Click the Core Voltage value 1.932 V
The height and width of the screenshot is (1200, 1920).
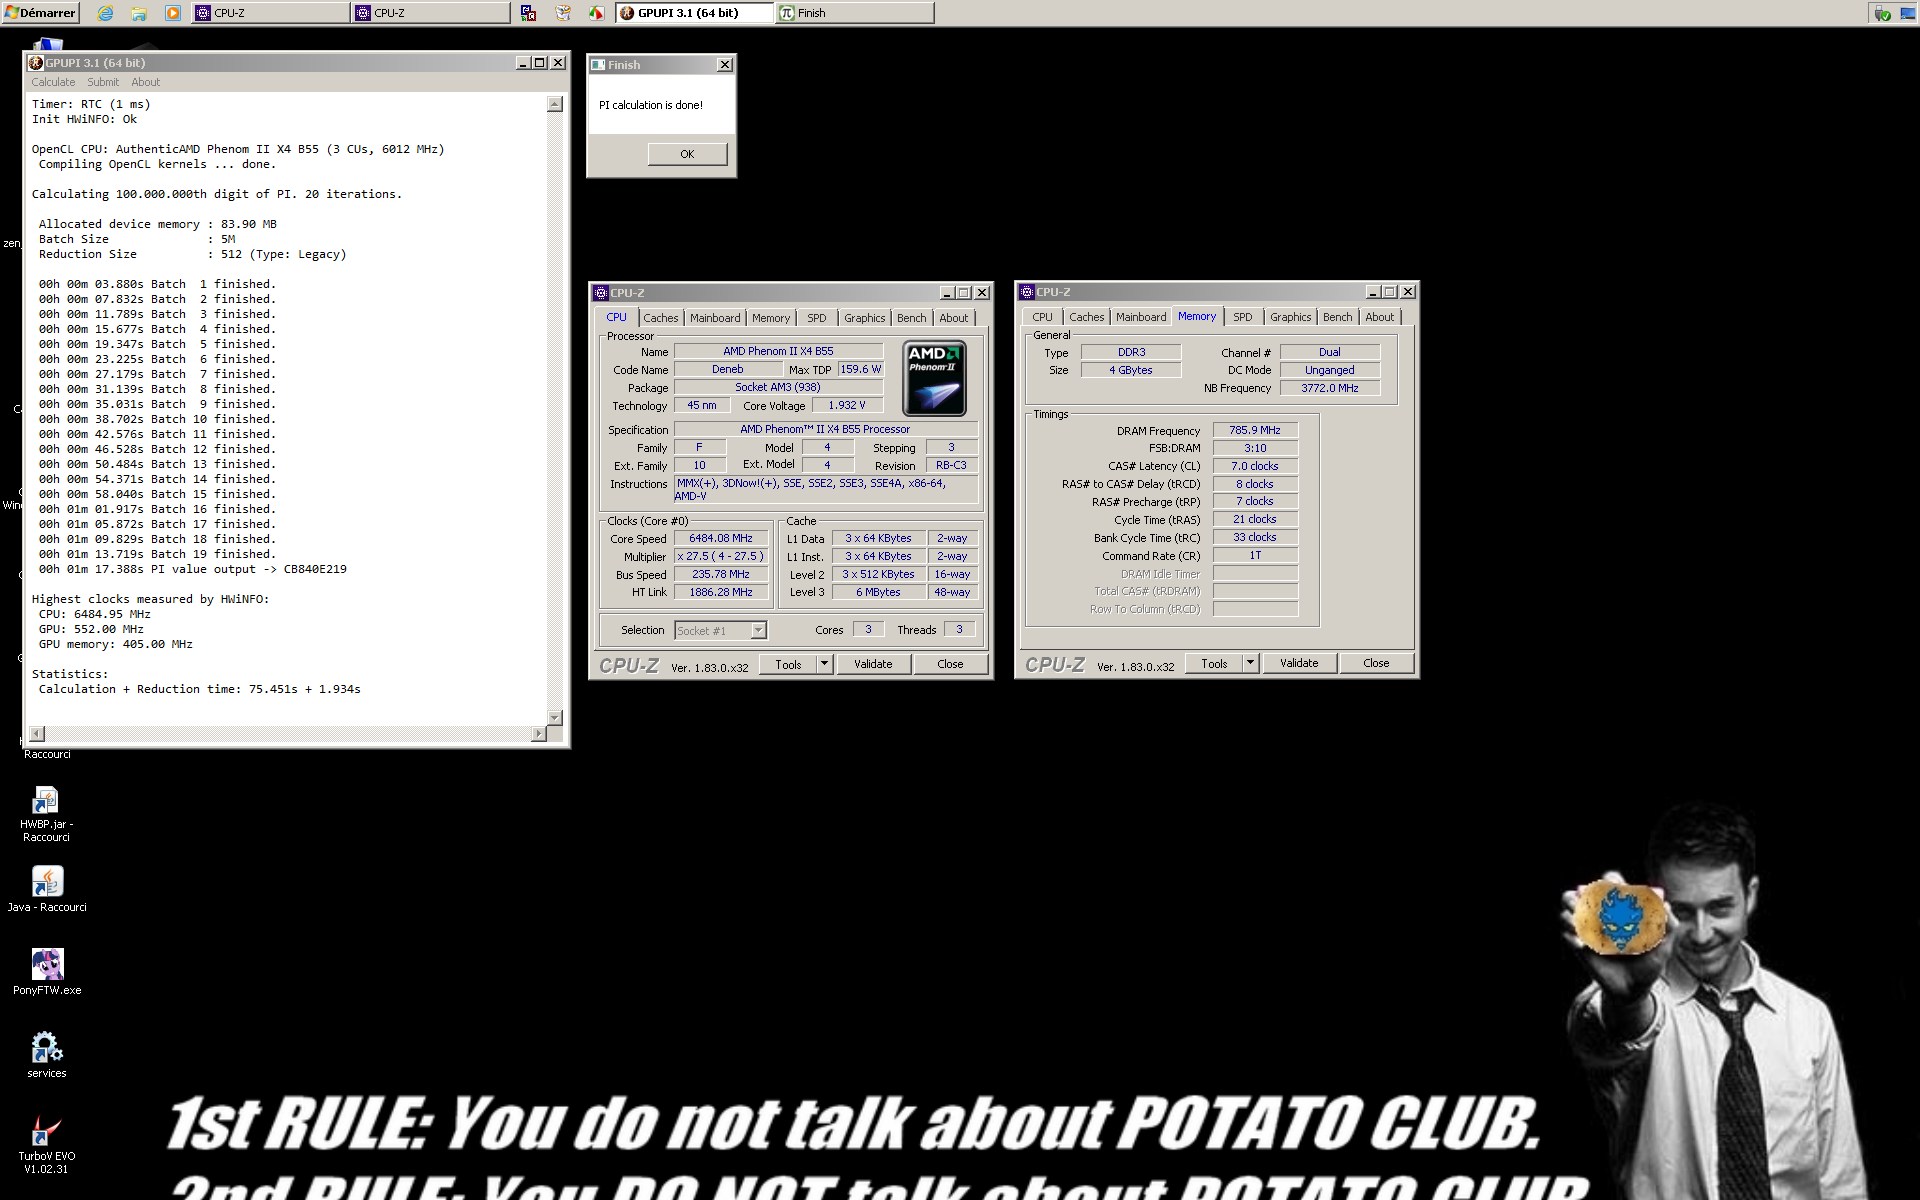click(x=847, y=405)
